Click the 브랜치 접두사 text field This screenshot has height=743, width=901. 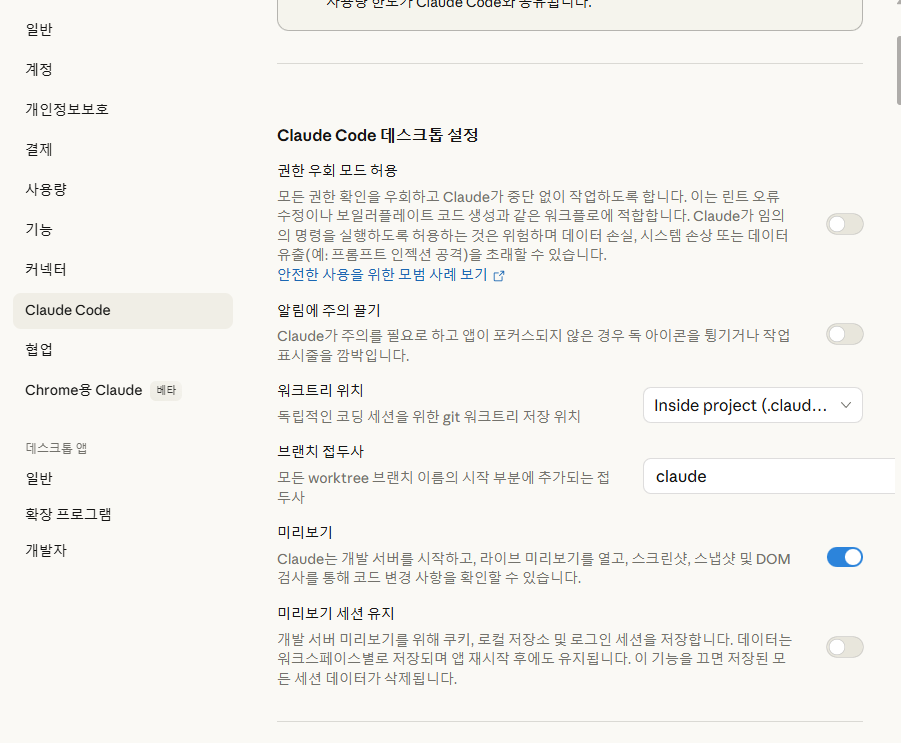[x=770, y=476]
